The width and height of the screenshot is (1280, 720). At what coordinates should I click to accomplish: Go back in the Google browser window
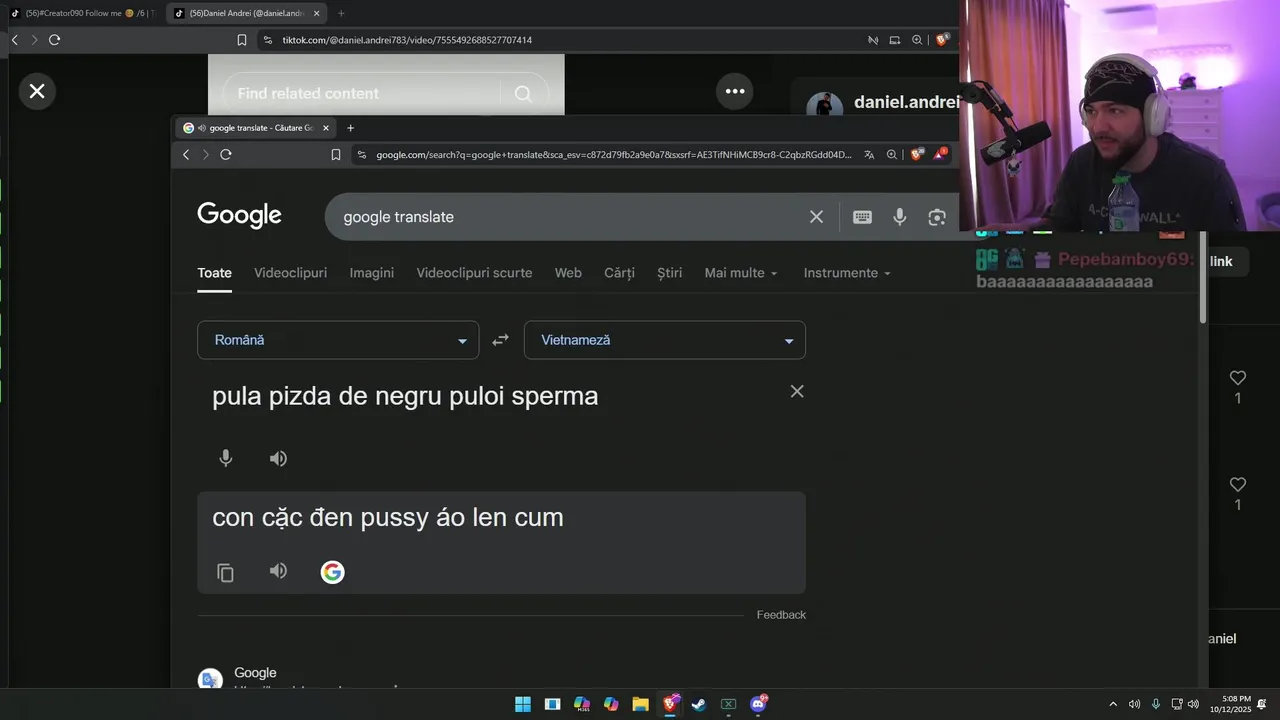(x=186, y=154)
